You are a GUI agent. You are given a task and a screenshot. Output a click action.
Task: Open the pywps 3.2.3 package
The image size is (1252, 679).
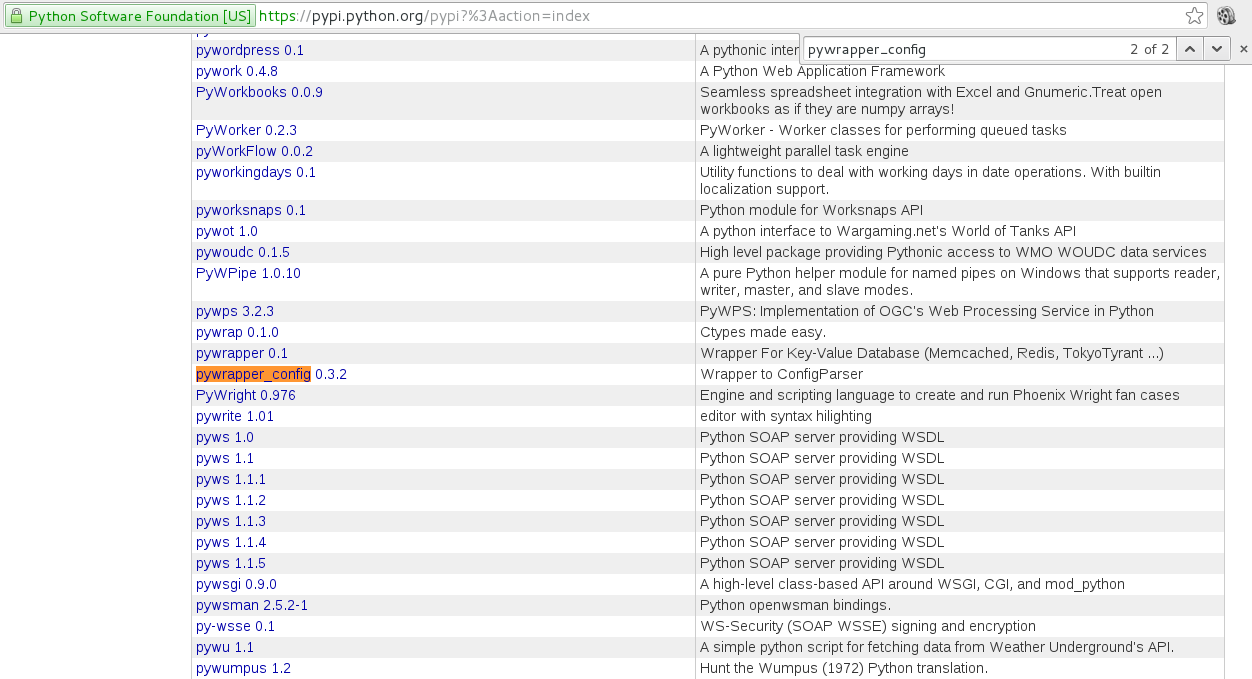(x=234, y=311)
